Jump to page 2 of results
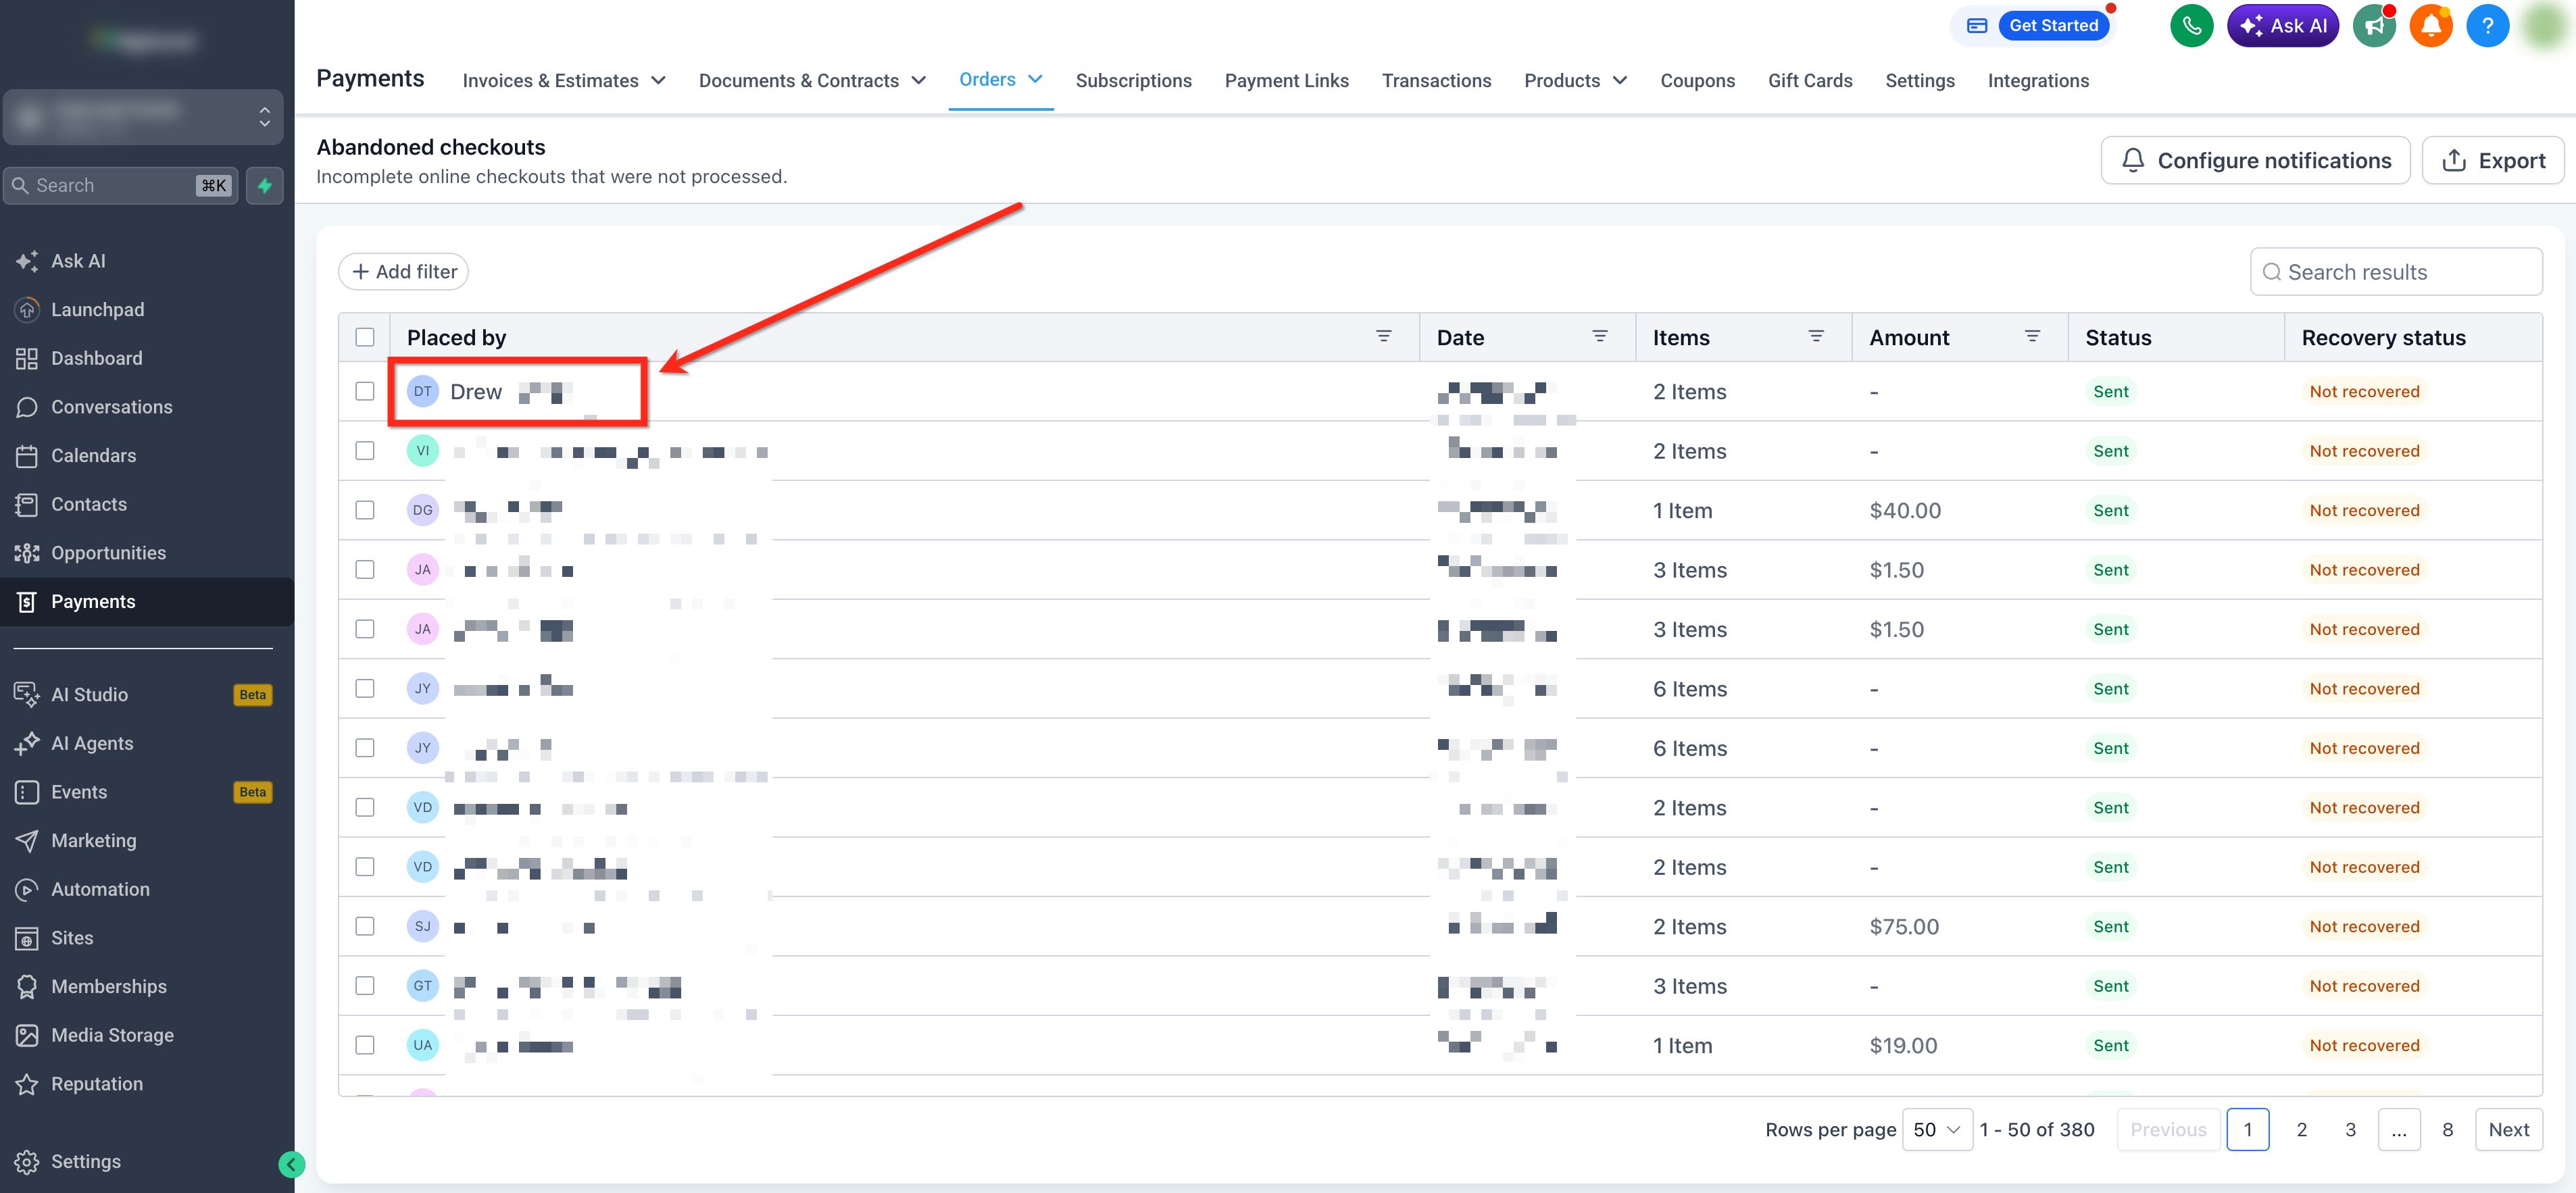Viewport: 2576px width, 1193px height. [2301, 1130]
